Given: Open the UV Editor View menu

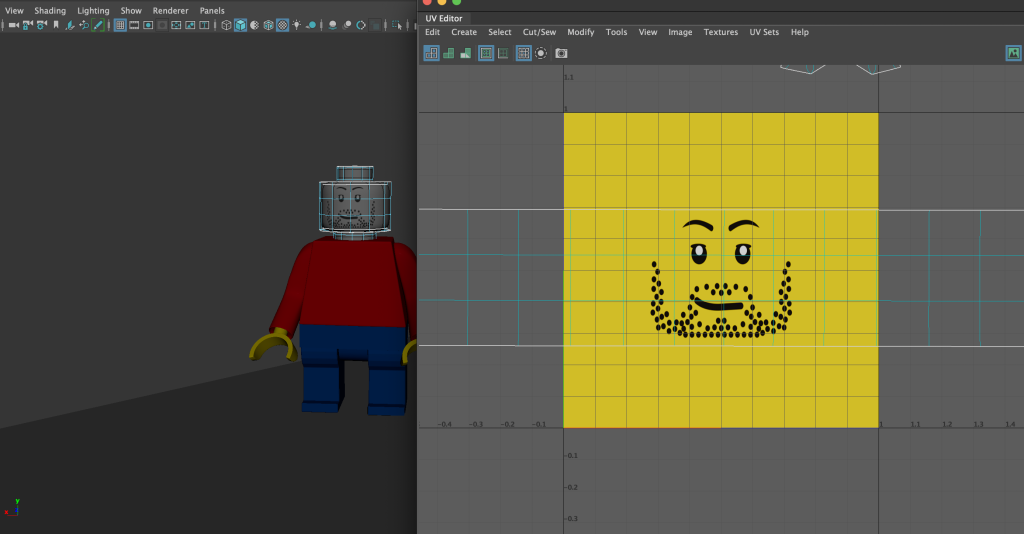Looking at the screenshot, I should [x=648, y=32].
